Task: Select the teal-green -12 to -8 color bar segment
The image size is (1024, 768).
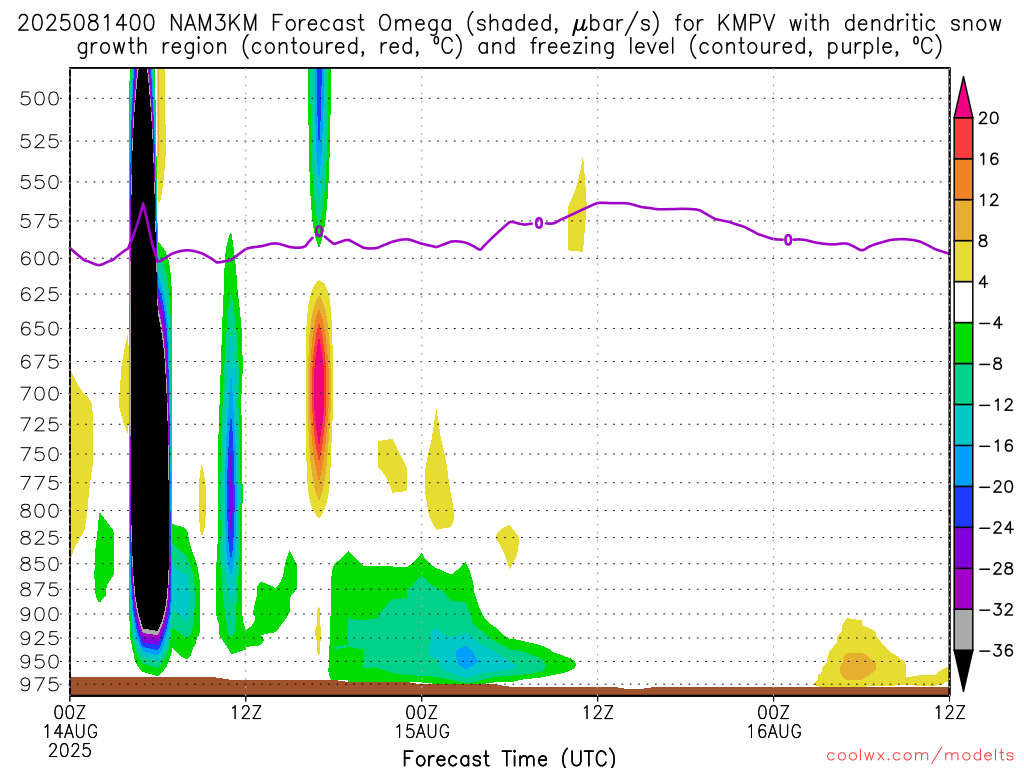Action: pos(963,384)
